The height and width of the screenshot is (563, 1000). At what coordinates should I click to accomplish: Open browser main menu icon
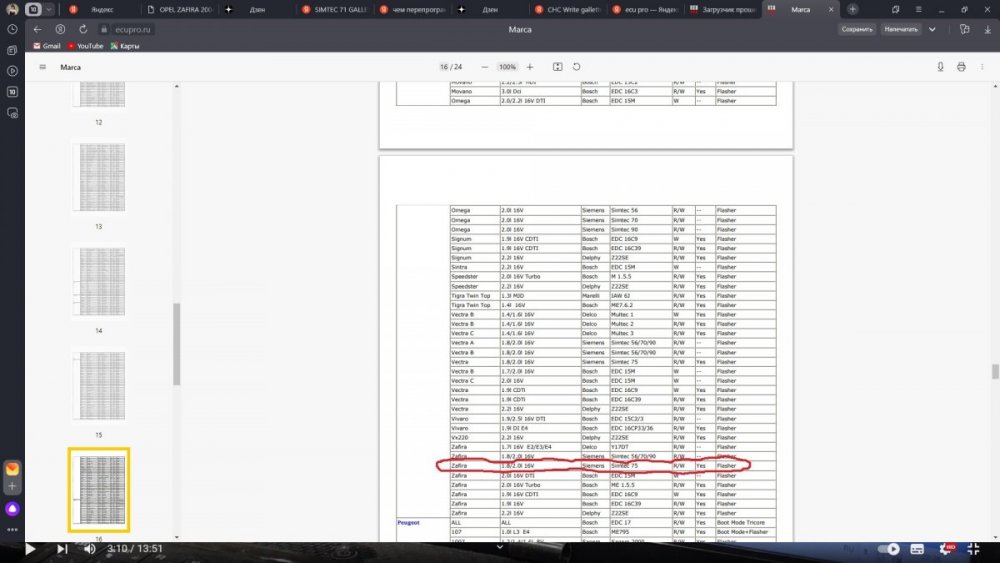(918, 10)
